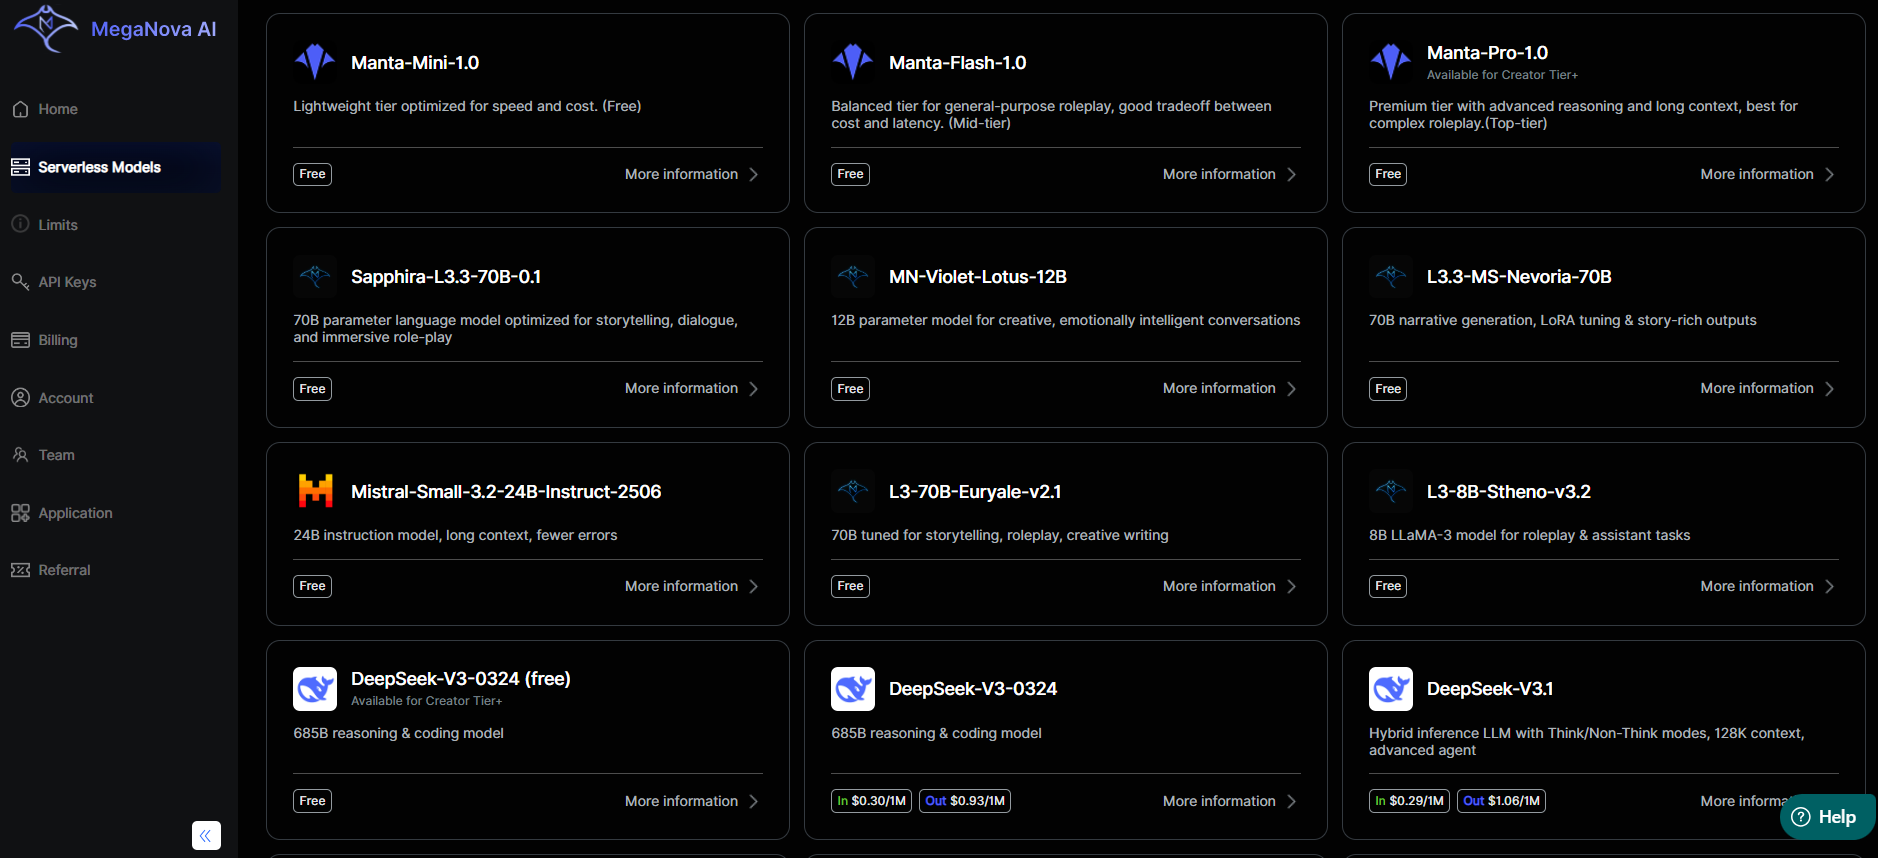Click the DeepSeek-V3.1 whale logo

[1390, 689]
